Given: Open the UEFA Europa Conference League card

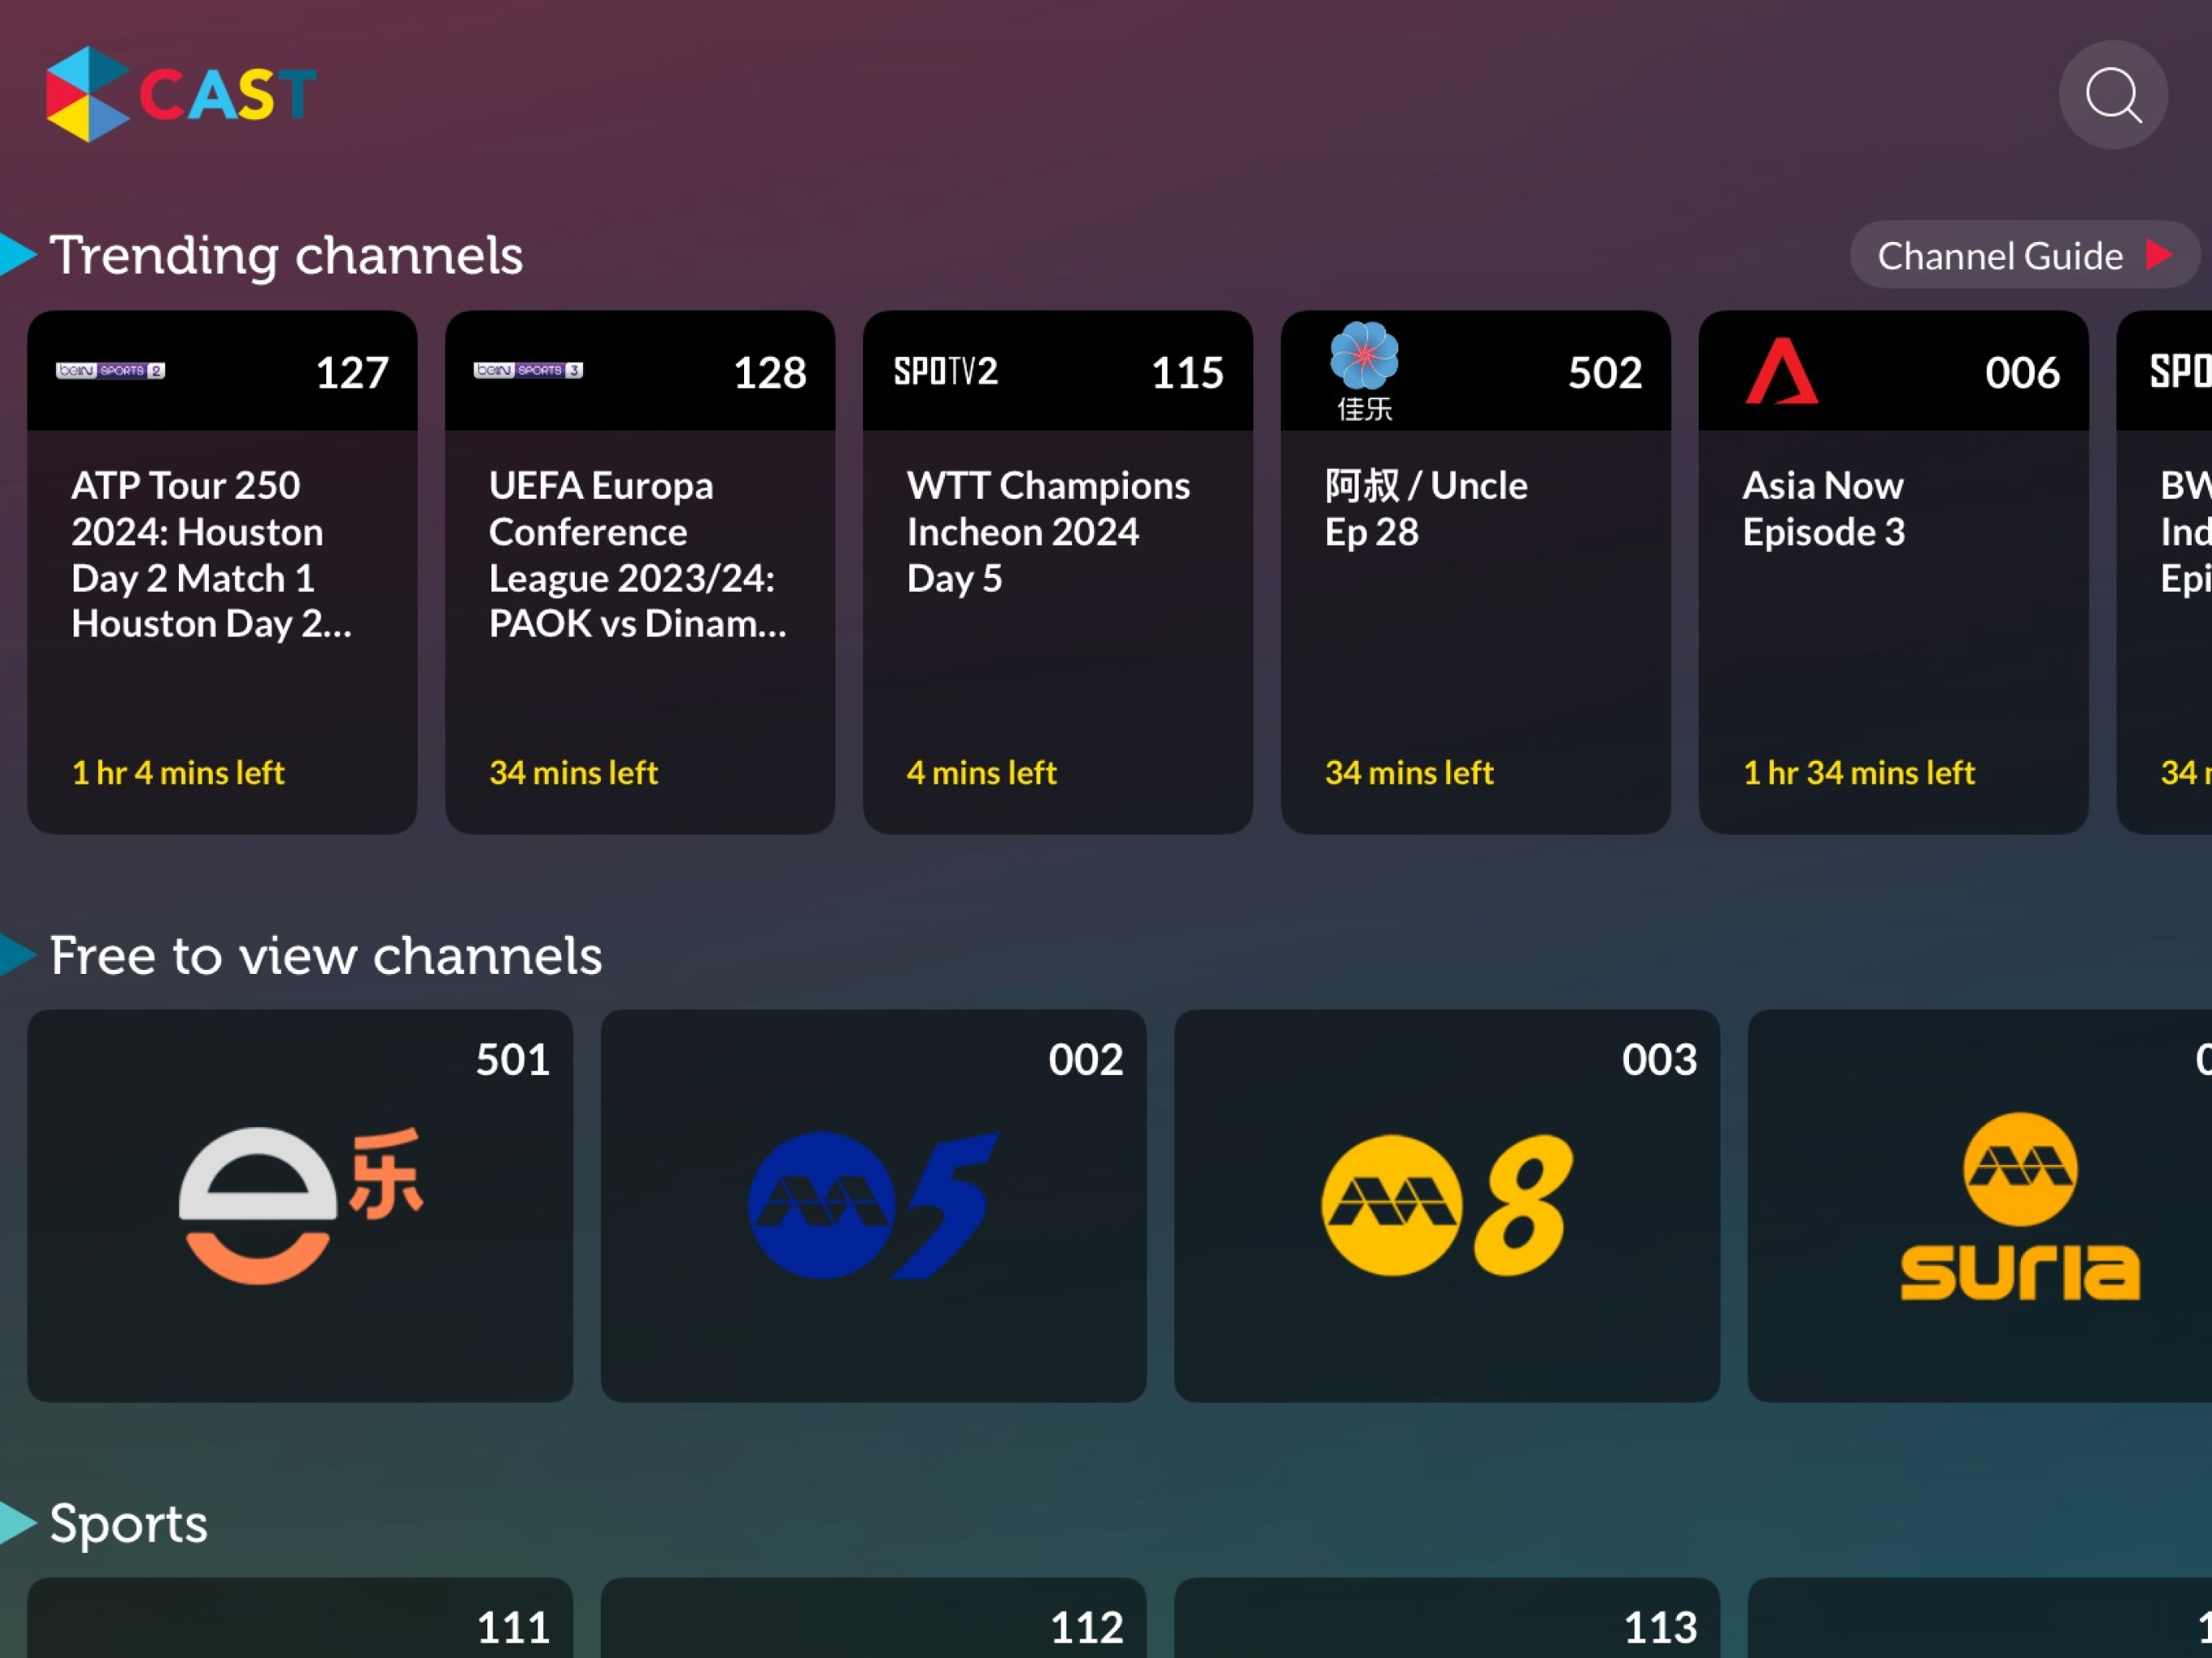Looking at the screenshot, I should point(640,572).
